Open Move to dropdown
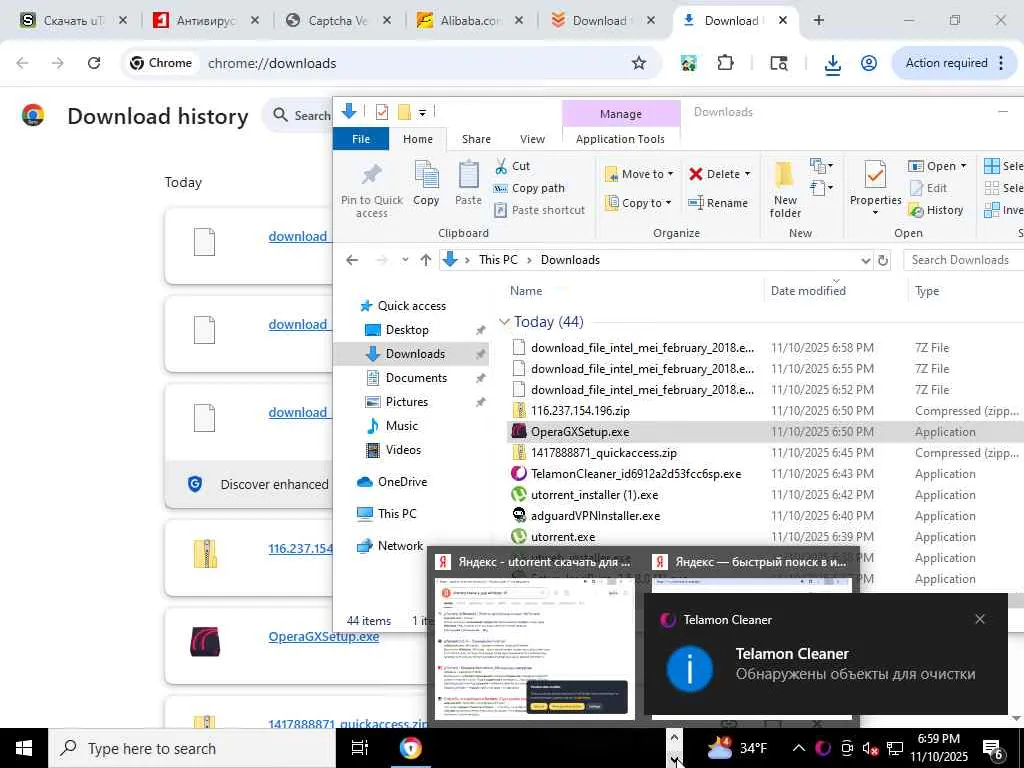 (x=639, y=174)
